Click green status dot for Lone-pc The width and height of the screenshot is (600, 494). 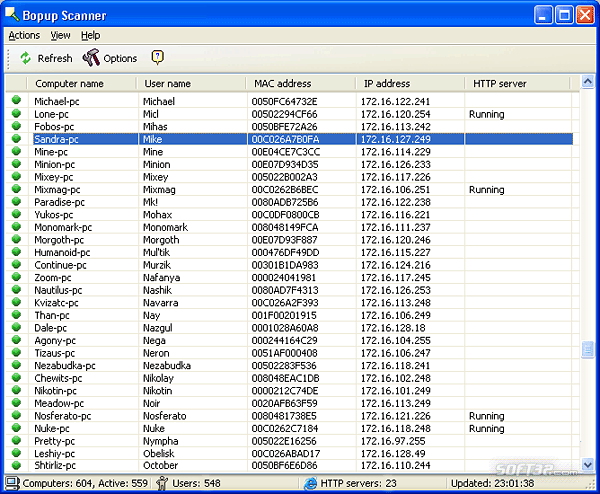(16, 113)
